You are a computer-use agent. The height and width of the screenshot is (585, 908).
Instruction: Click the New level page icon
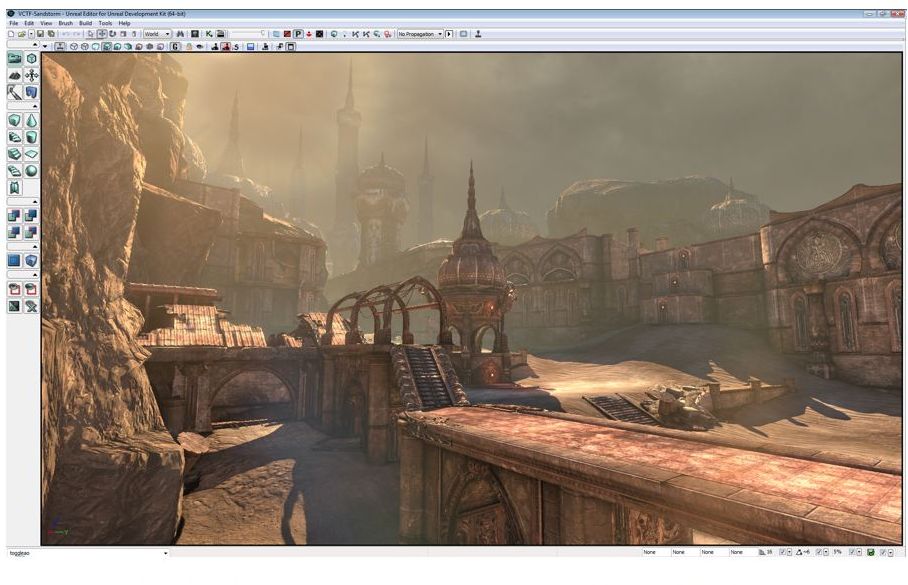(x=11, y=34)
